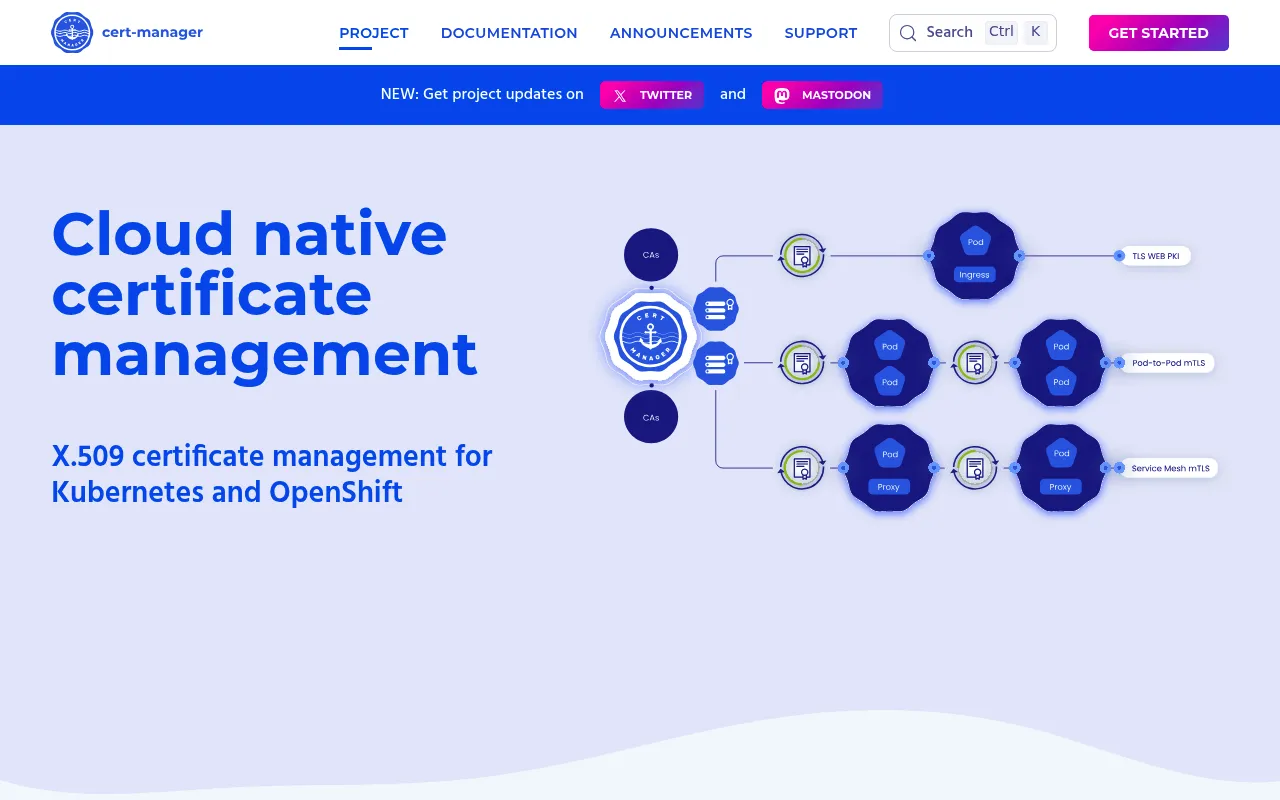Click the X logo icon

click(620, 96)
